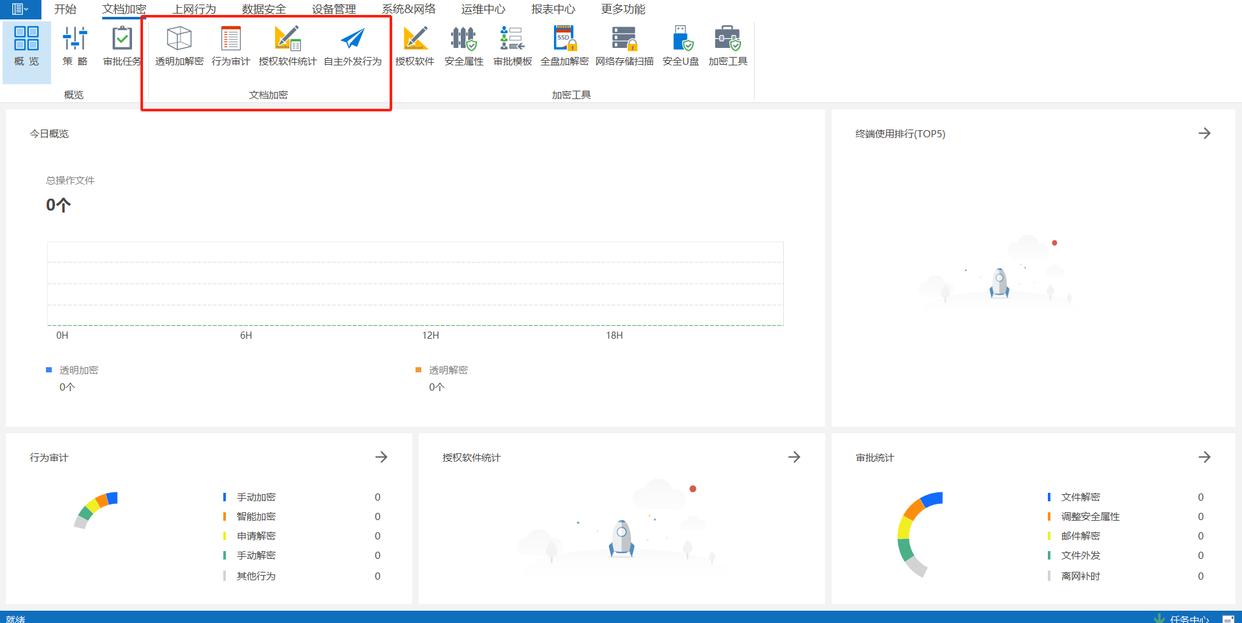Select the 审批模板 ribbon icon
The width and height of the screenshot is (1242, 623).
[512, 46]
